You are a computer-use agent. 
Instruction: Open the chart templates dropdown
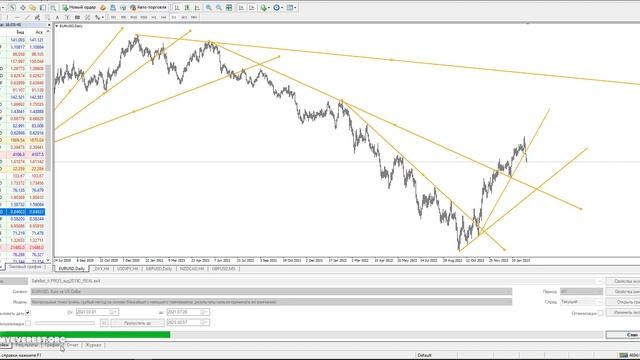point(291,7)
